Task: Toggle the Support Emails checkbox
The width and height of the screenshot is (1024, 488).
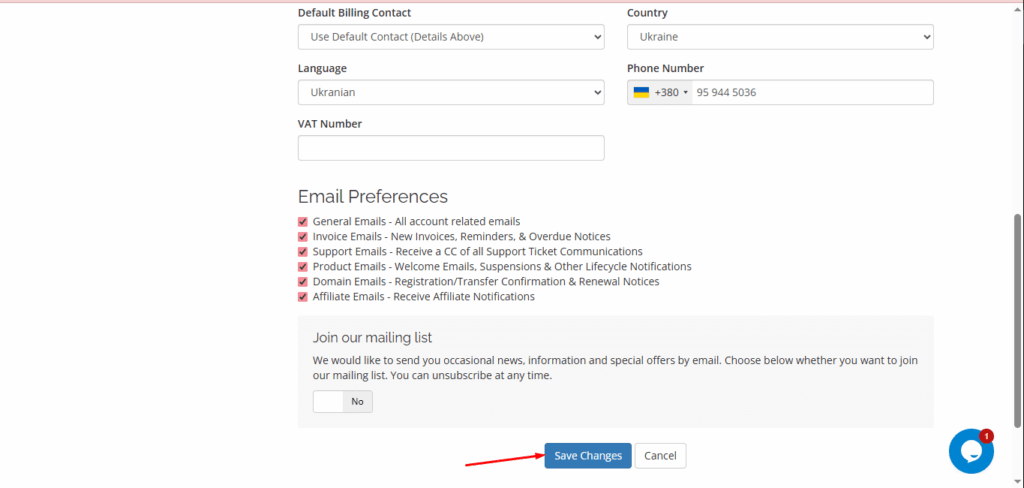Action: 303,252
